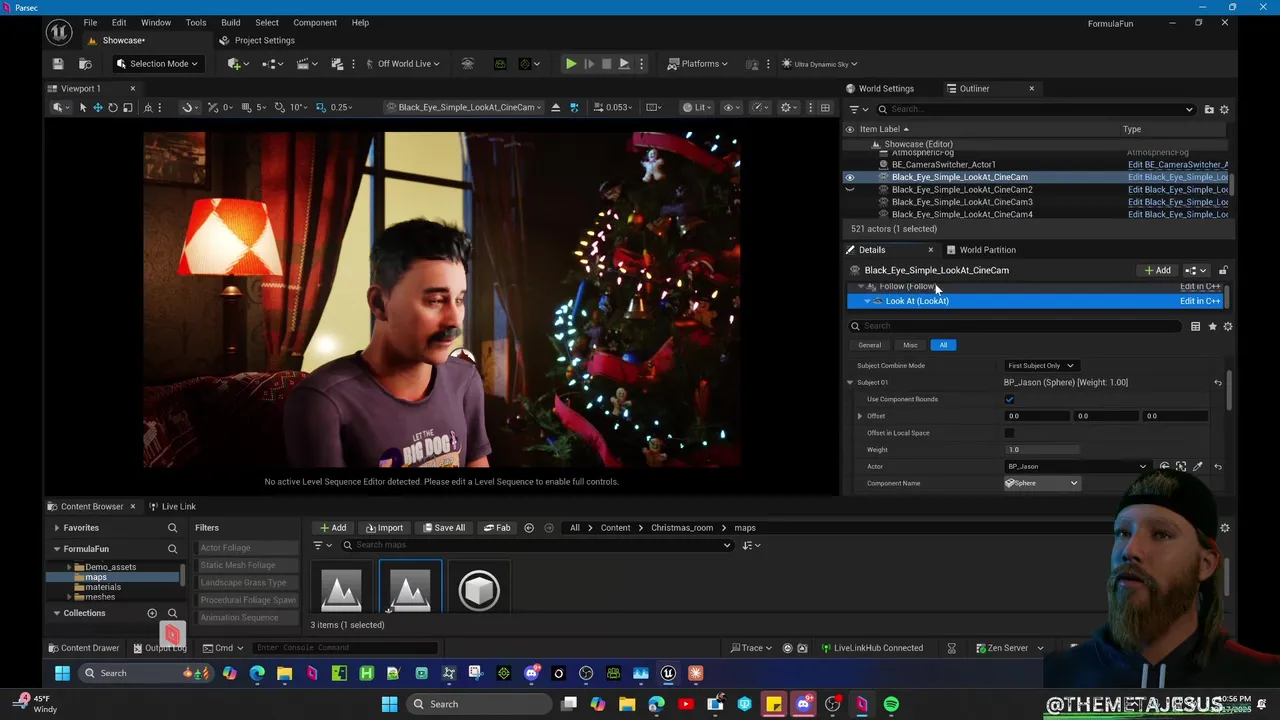
Task: Collapse the Subject 01 section
Action: (x=850, y=383)
